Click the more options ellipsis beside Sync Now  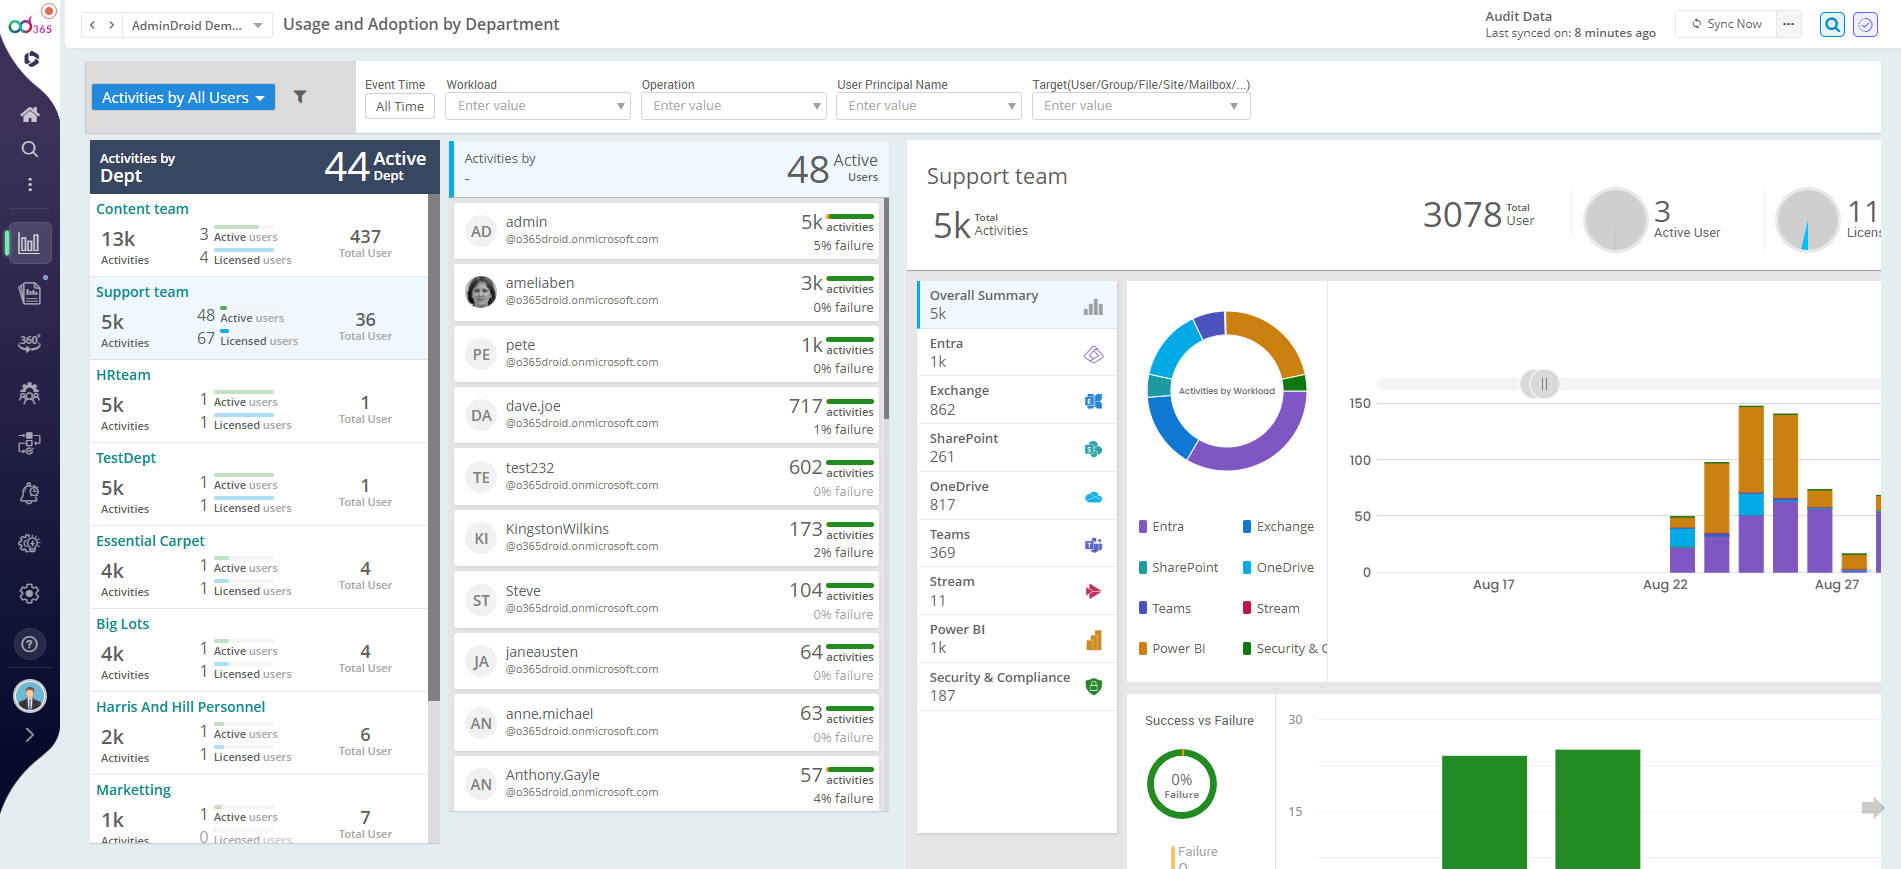pyautogui.click(x=1789, y=24)
